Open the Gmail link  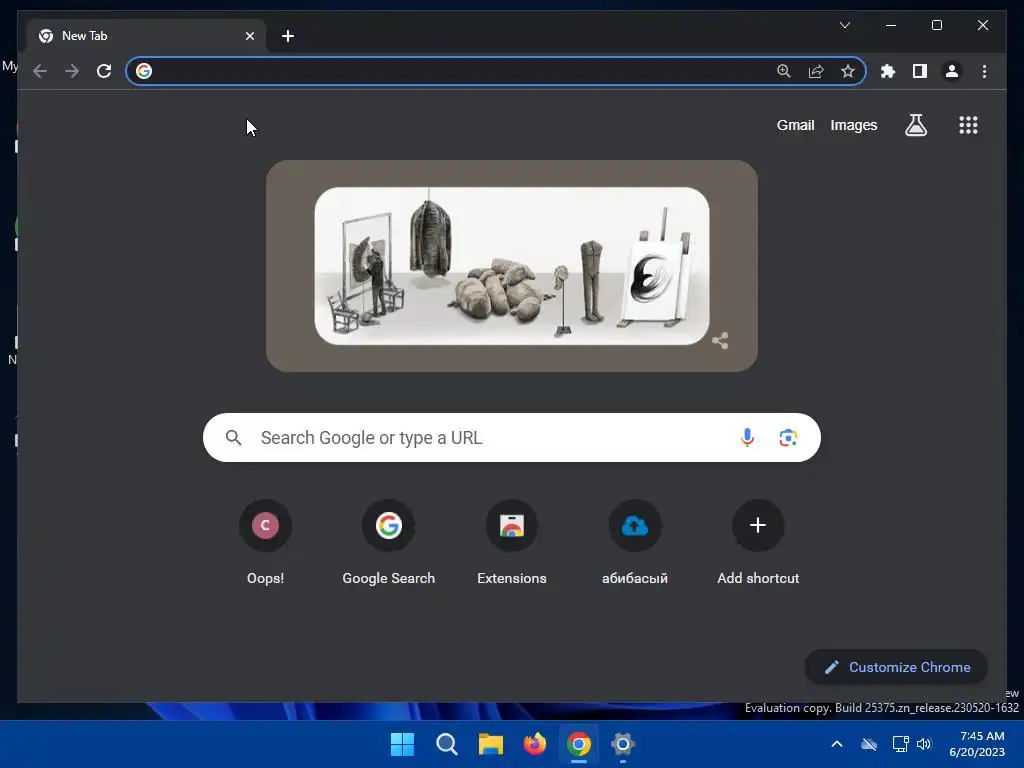pos(795,125)
